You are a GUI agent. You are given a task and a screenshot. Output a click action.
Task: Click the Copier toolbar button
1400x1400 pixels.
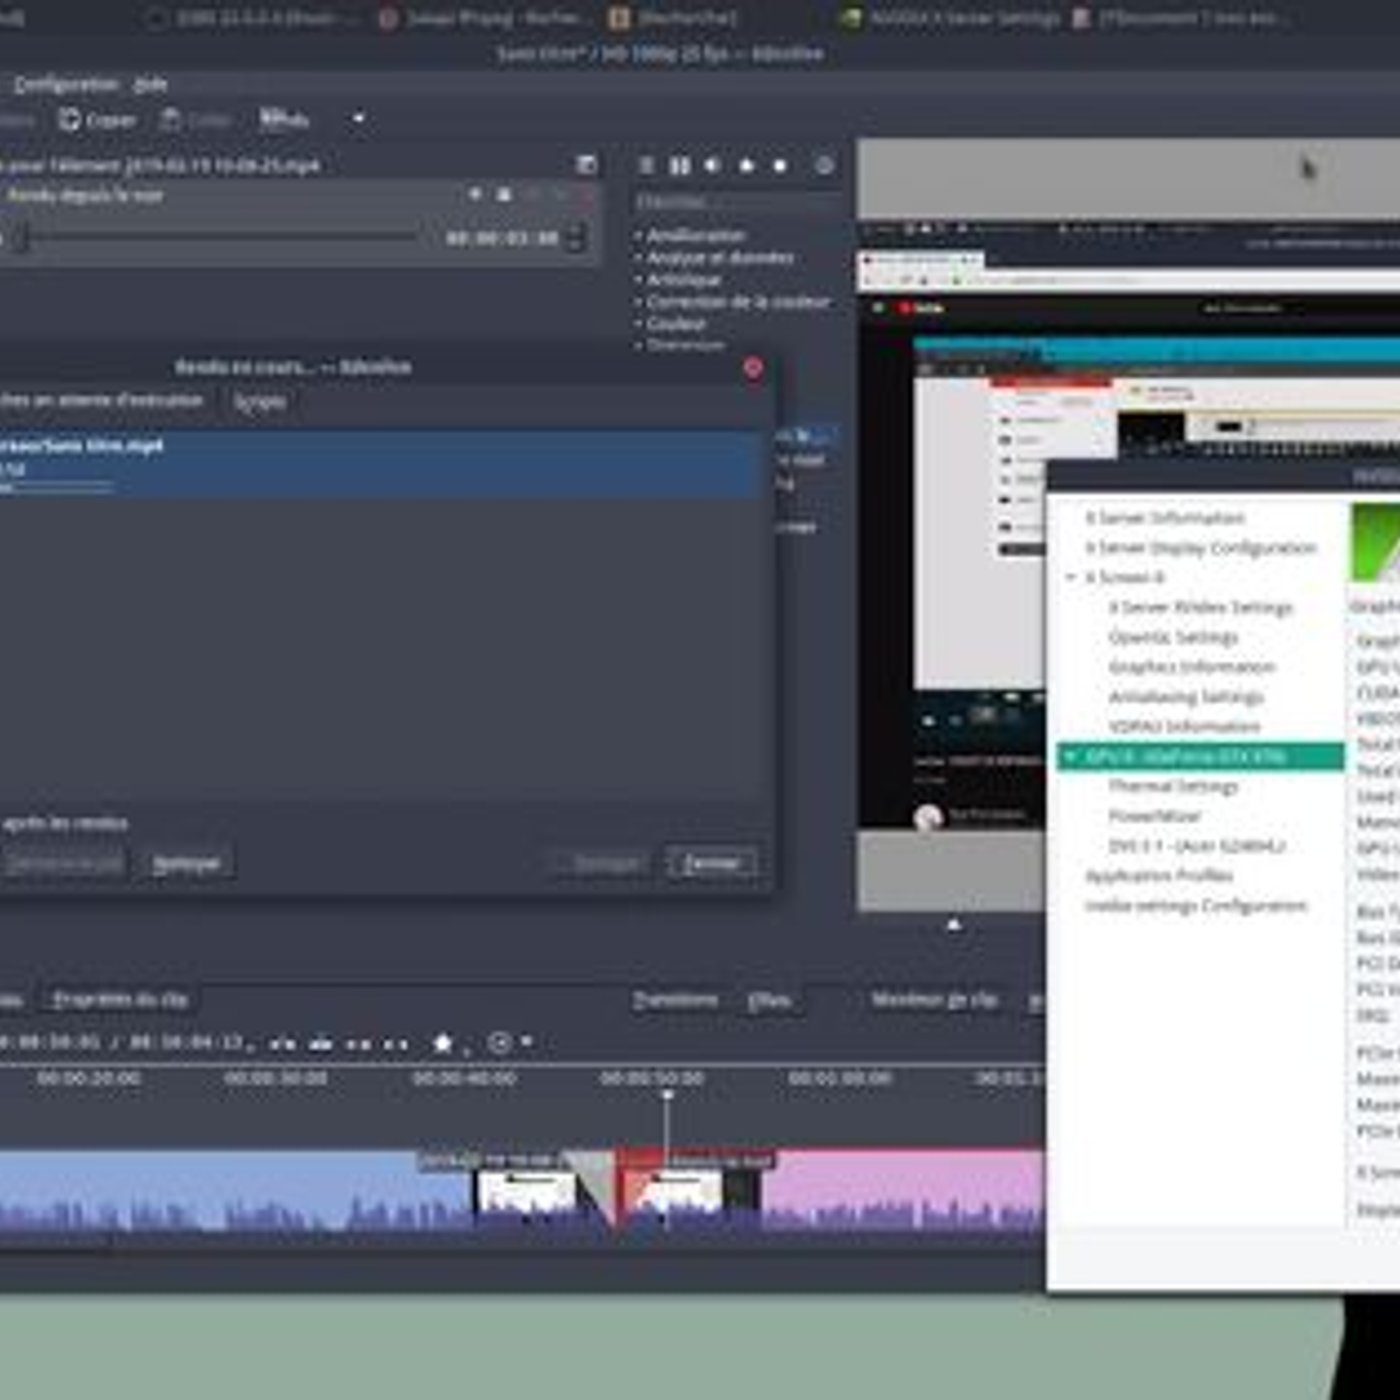point(97,120)
